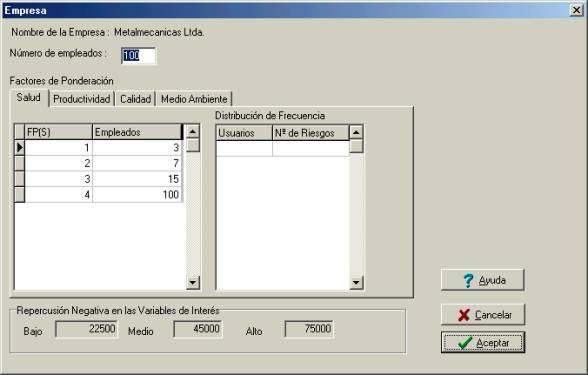Focus the Número de empleados field
The image size is (588, 375).
coord(138,56)
